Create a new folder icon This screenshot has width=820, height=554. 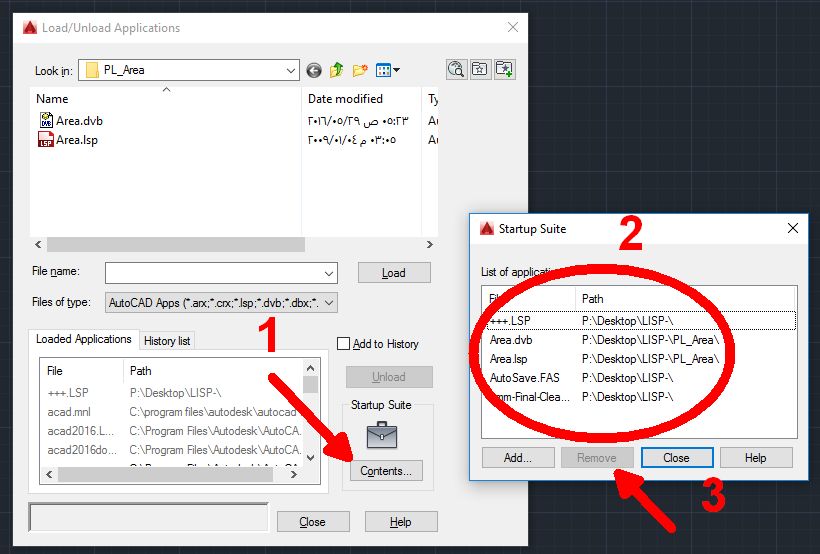click(x=360, y=70)
